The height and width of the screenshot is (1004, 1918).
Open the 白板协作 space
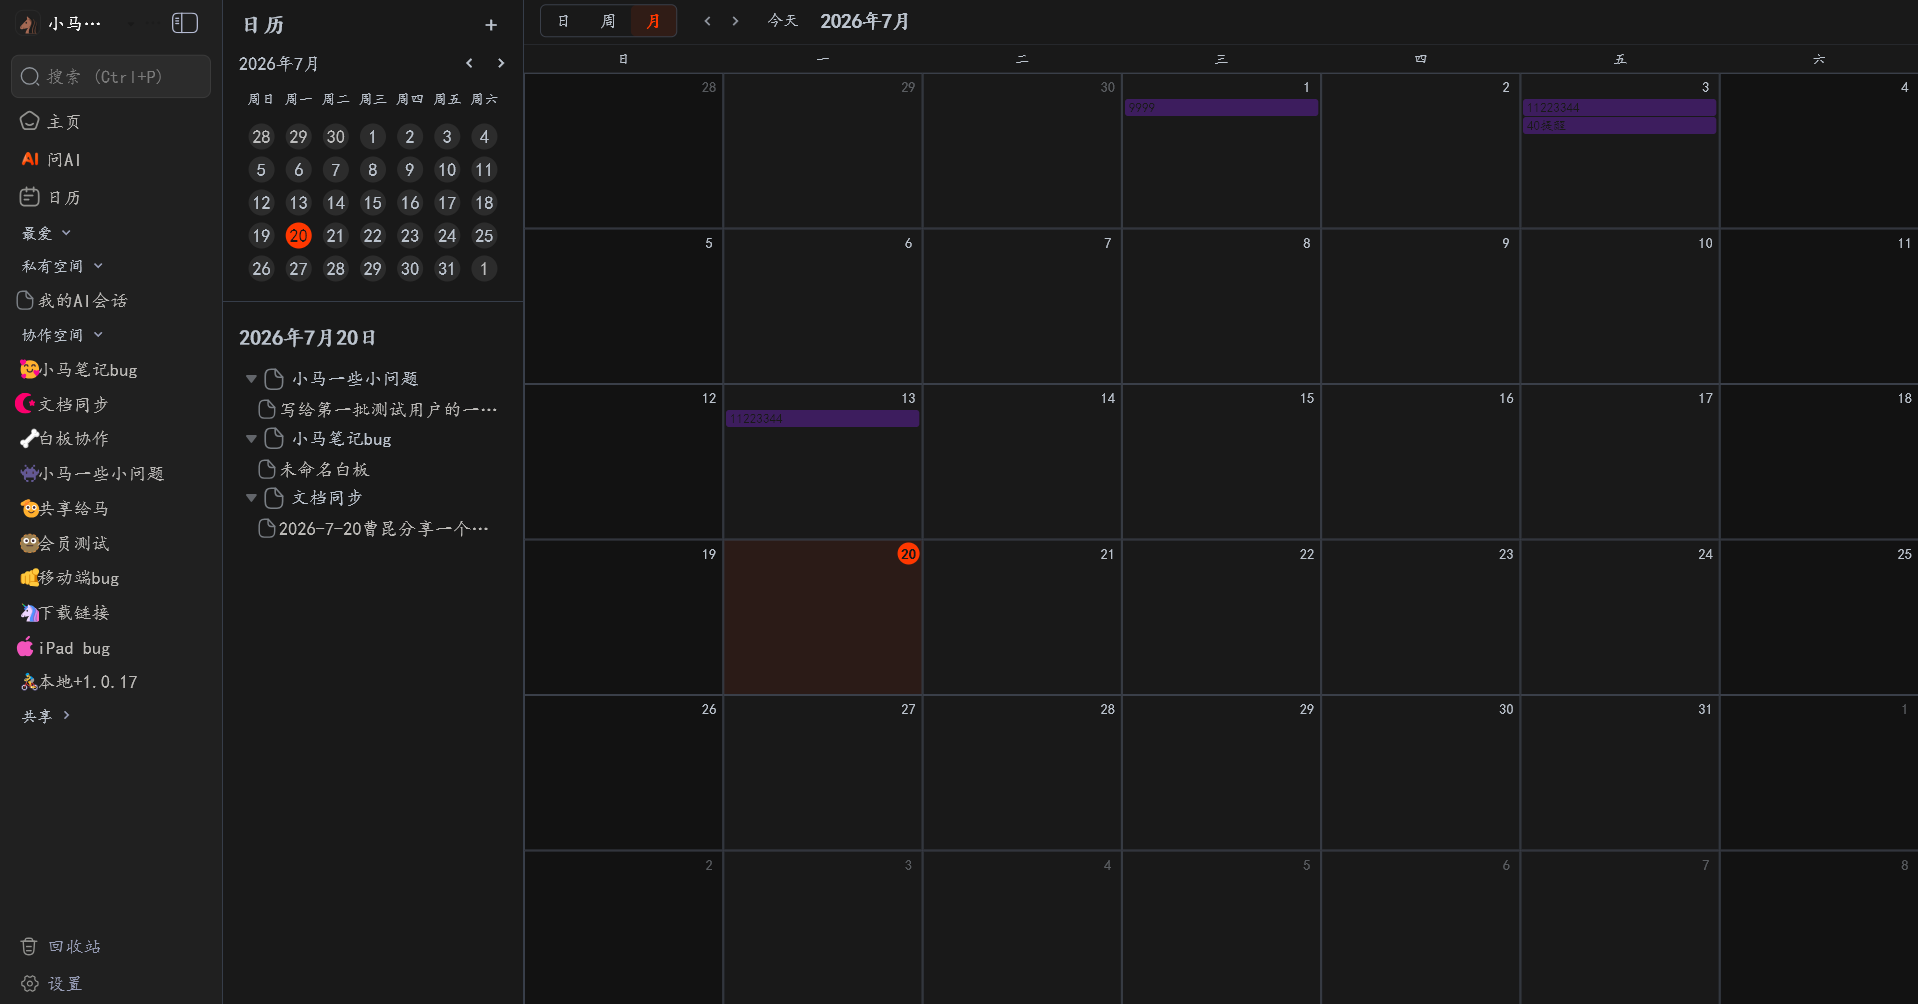click(x=65, y=438)
